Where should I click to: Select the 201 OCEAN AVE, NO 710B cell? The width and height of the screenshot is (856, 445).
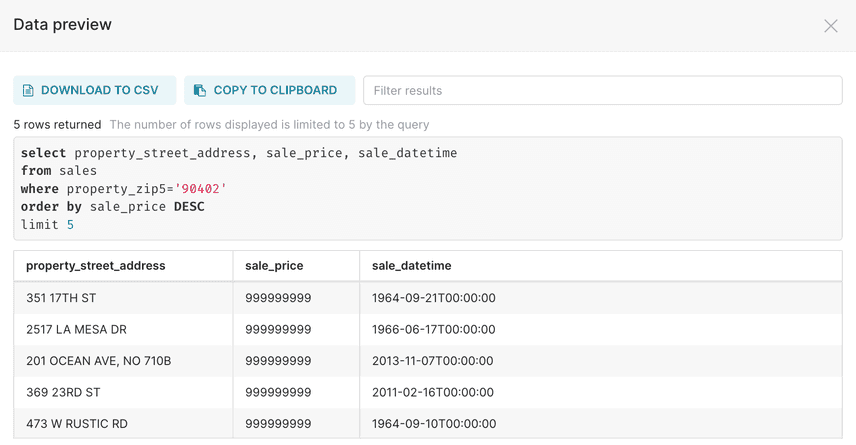click(123, 361)
